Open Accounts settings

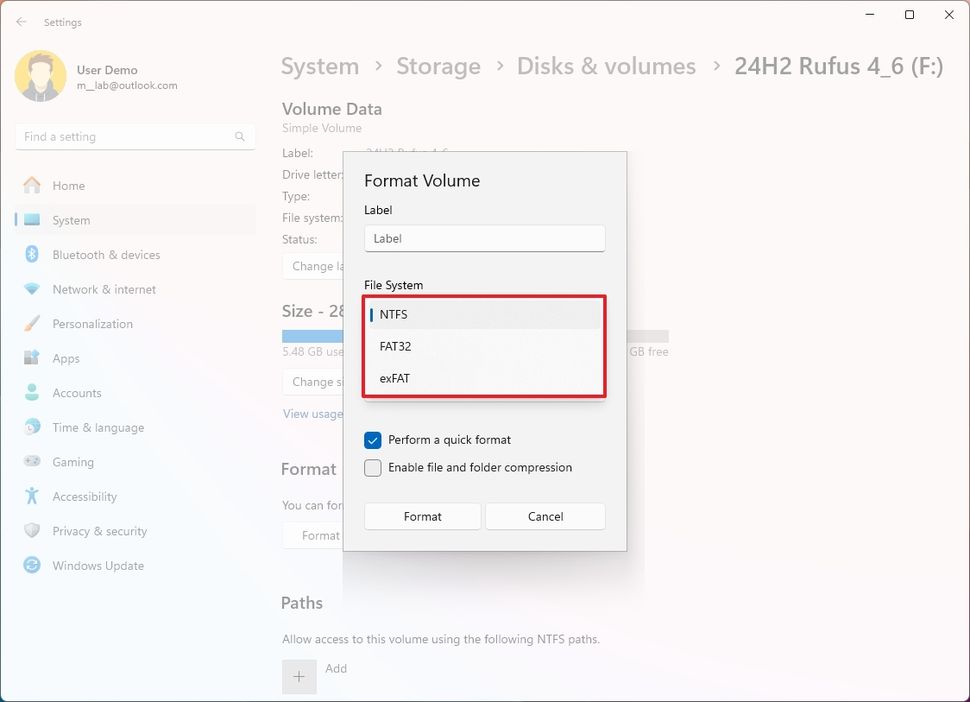[78, 392]
